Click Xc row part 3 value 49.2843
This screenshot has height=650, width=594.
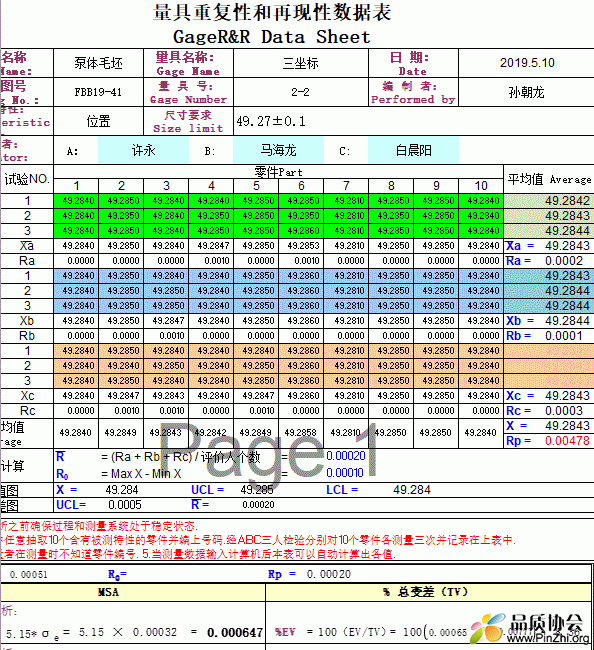tap(168, 395)
